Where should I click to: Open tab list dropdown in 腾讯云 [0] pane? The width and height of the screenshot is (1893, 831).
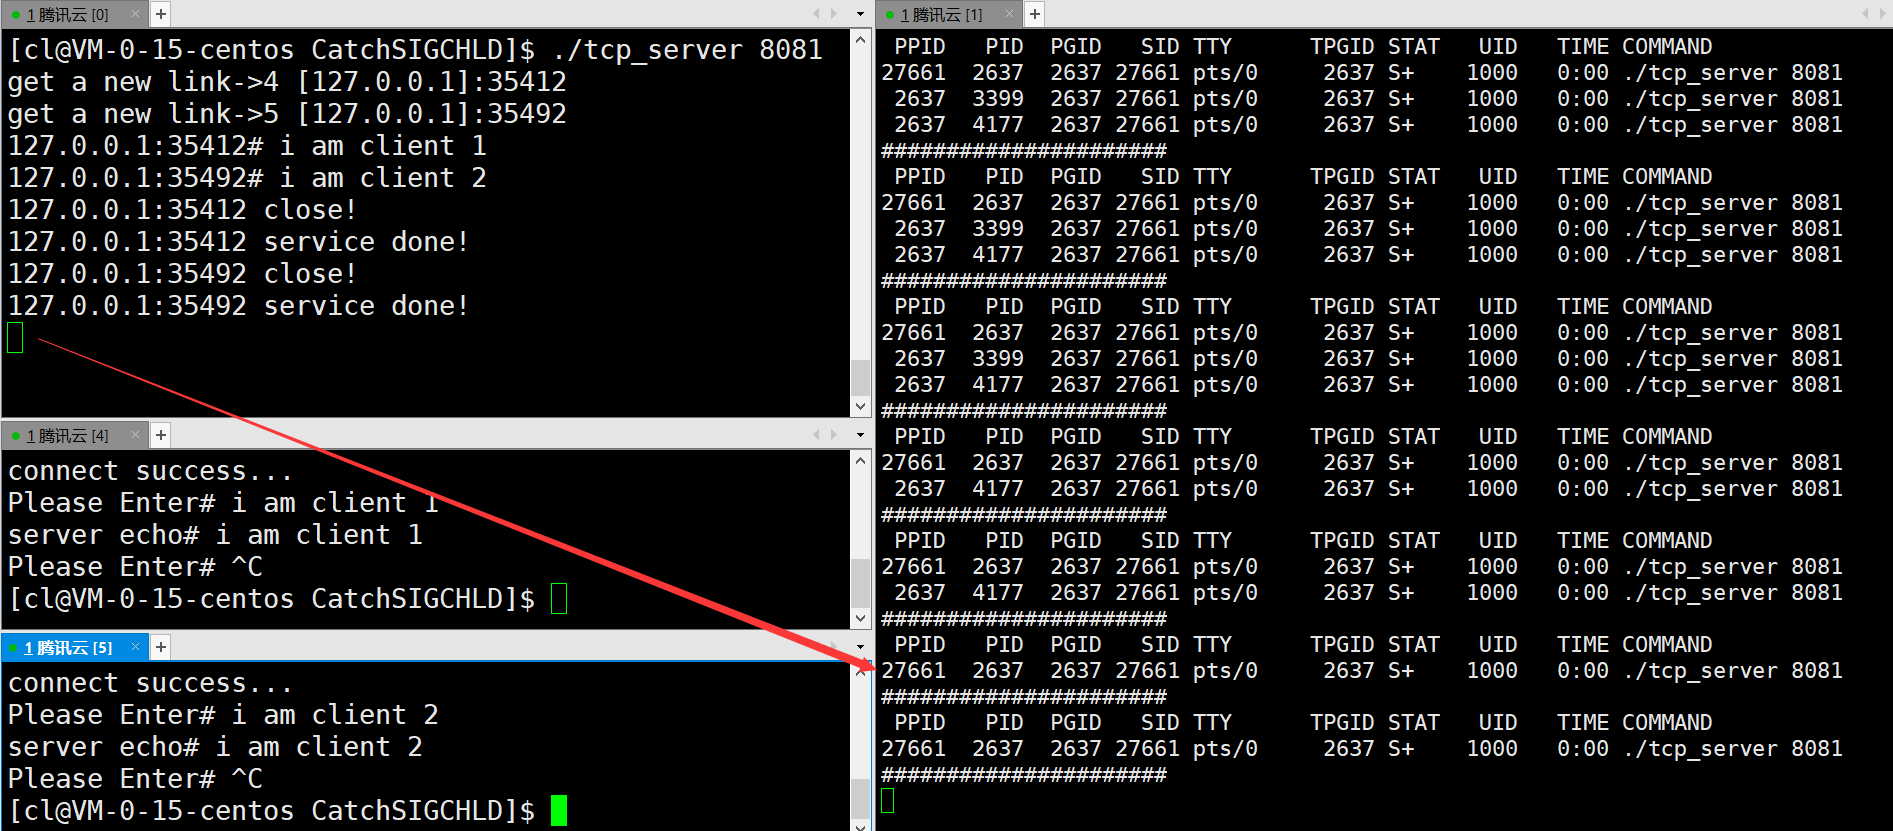[x=860, y=14]
